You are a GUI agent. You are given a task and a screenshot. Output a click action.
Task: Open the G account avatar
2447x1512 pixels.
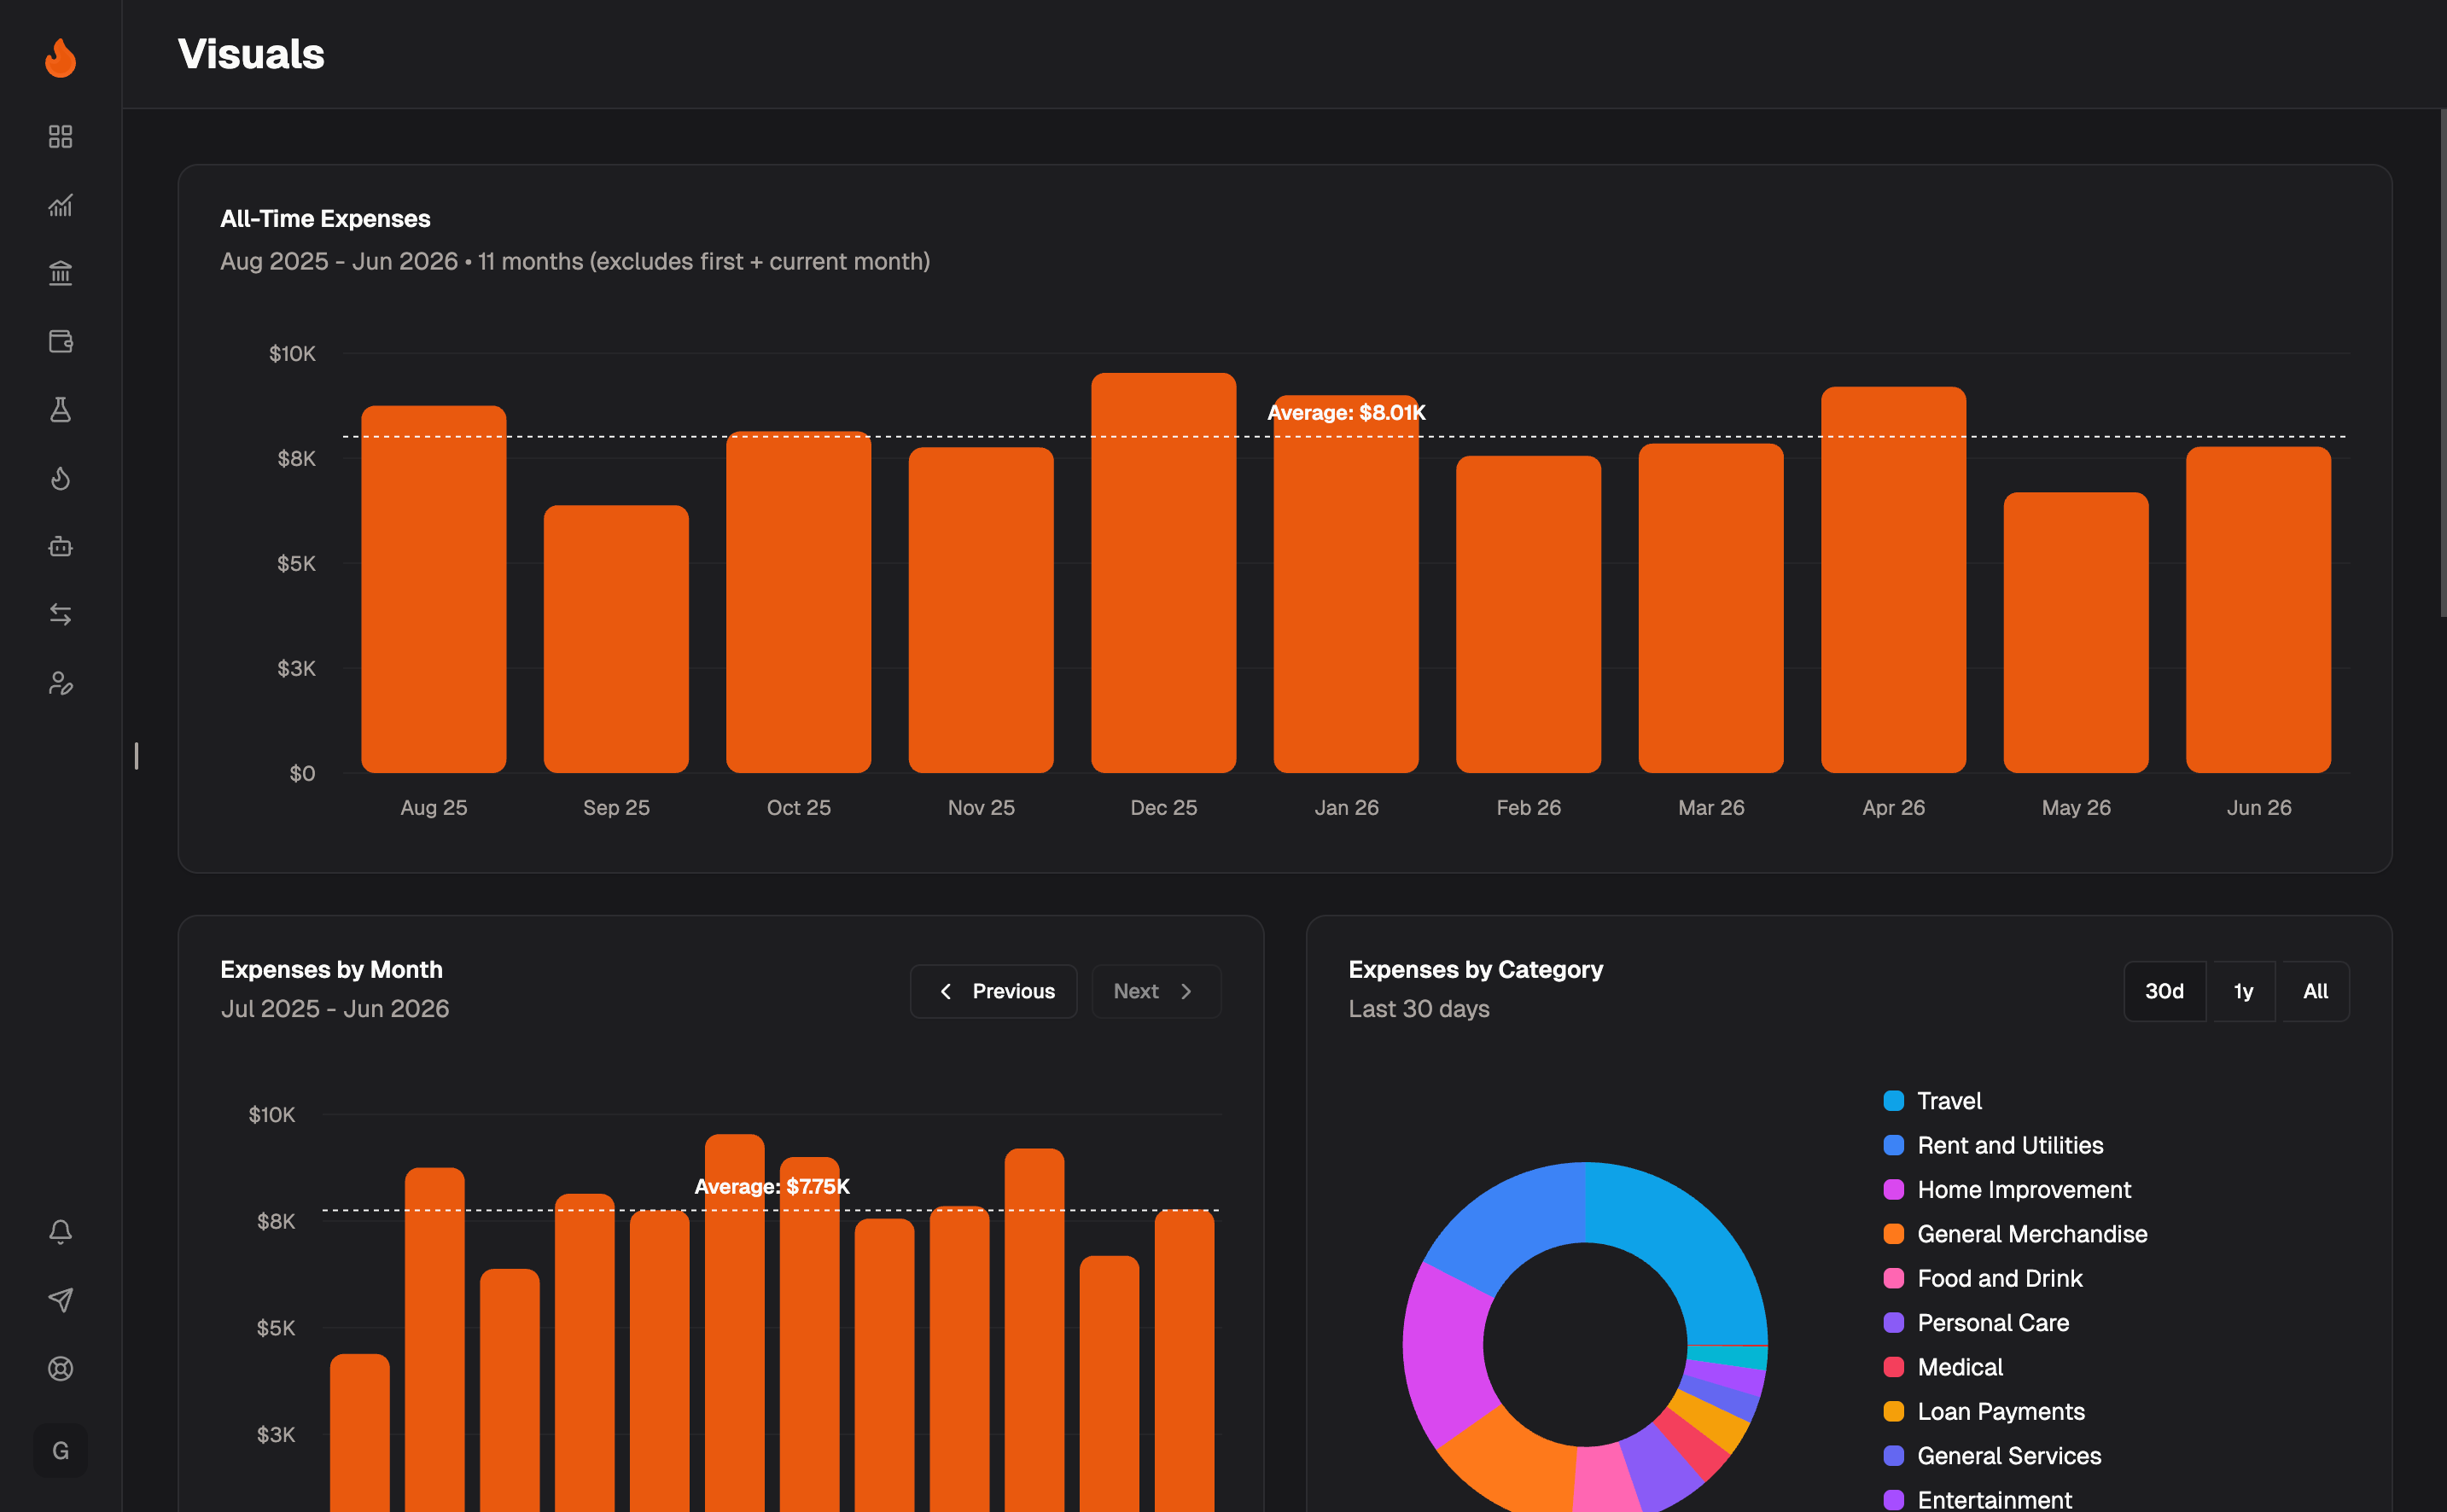[60, 1450]
